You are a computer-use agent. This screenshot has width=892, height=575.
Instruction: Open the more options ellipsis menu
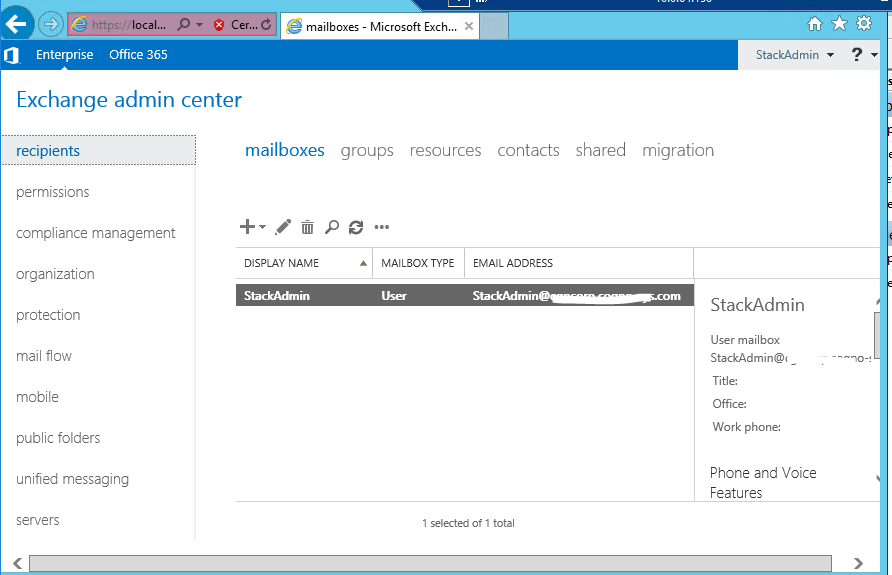[381, 227]
